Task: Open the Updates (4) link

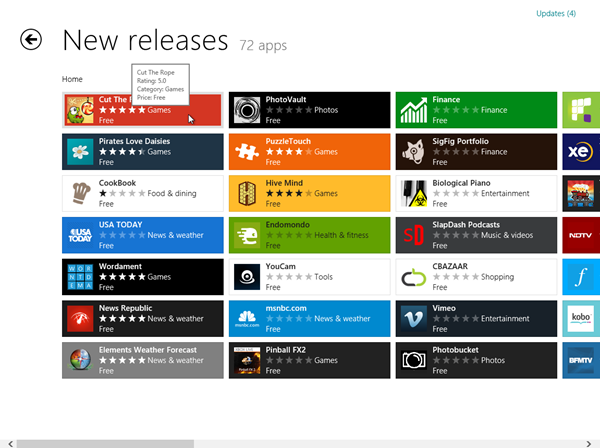Action: tap(556, 13)
